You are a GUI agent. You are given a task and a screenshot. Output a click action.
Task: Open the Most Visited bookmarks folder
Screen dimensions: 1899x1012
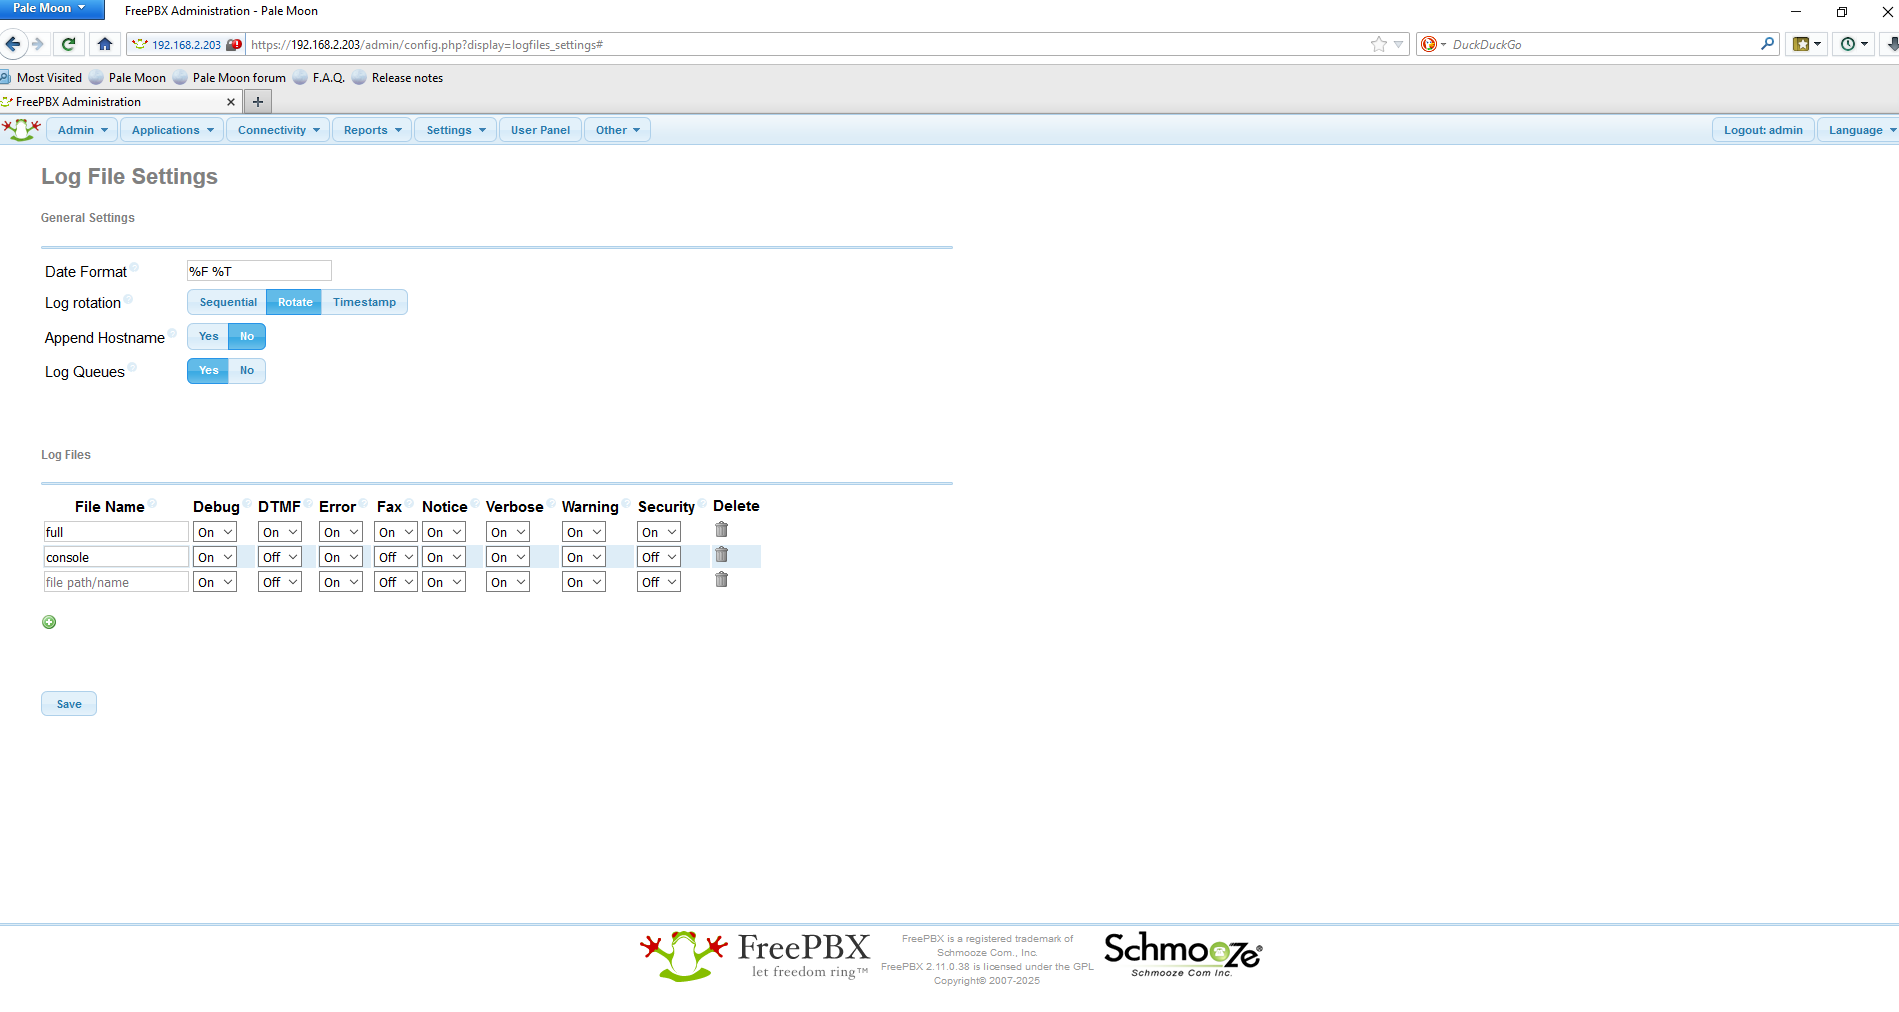click(41, 78)
